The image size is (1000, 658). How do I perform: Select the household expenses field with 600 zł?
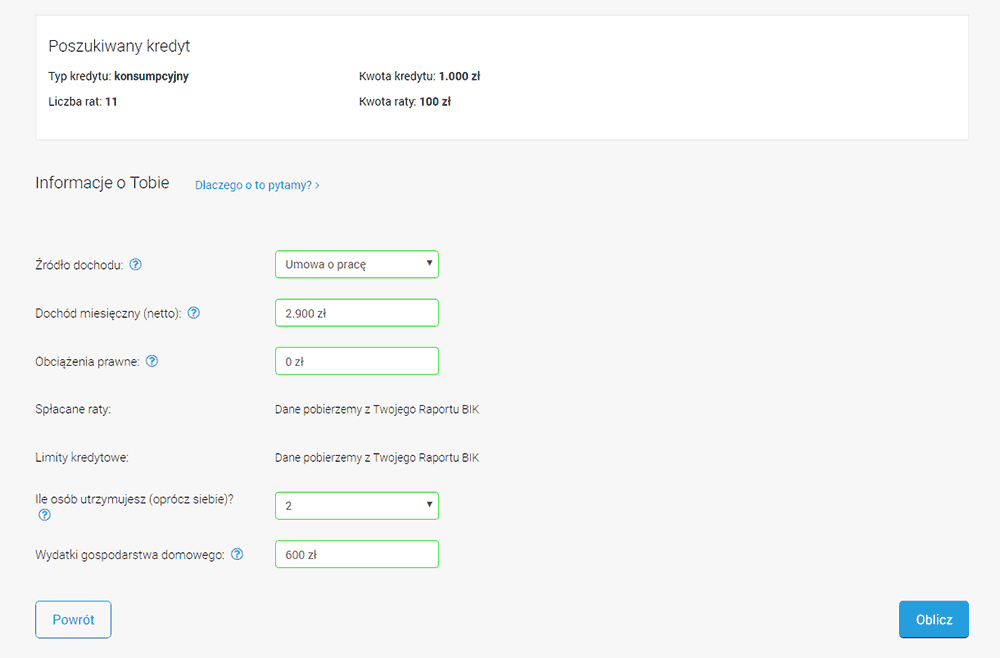(356, 554)
